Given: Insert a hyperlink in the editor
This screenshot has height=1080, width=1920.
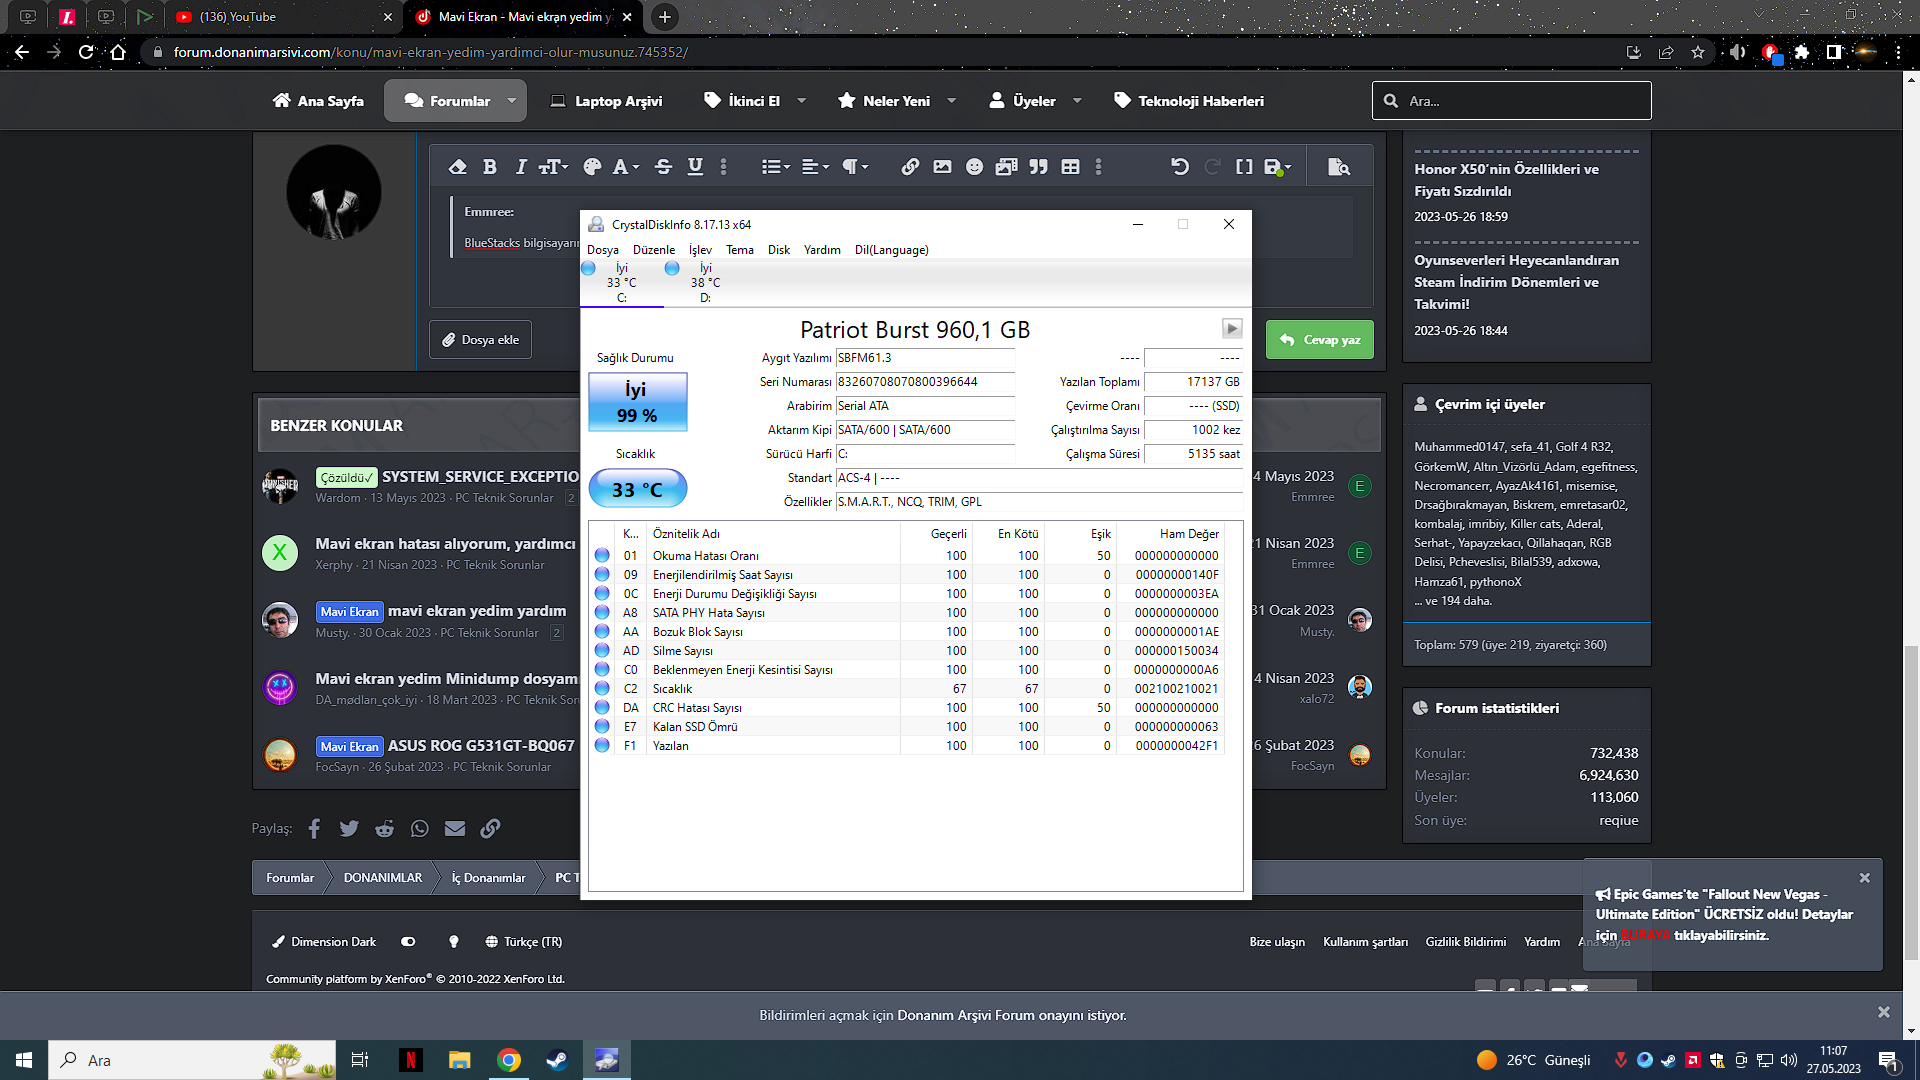Looking at the screenshot, I should (x=910, y=167).
